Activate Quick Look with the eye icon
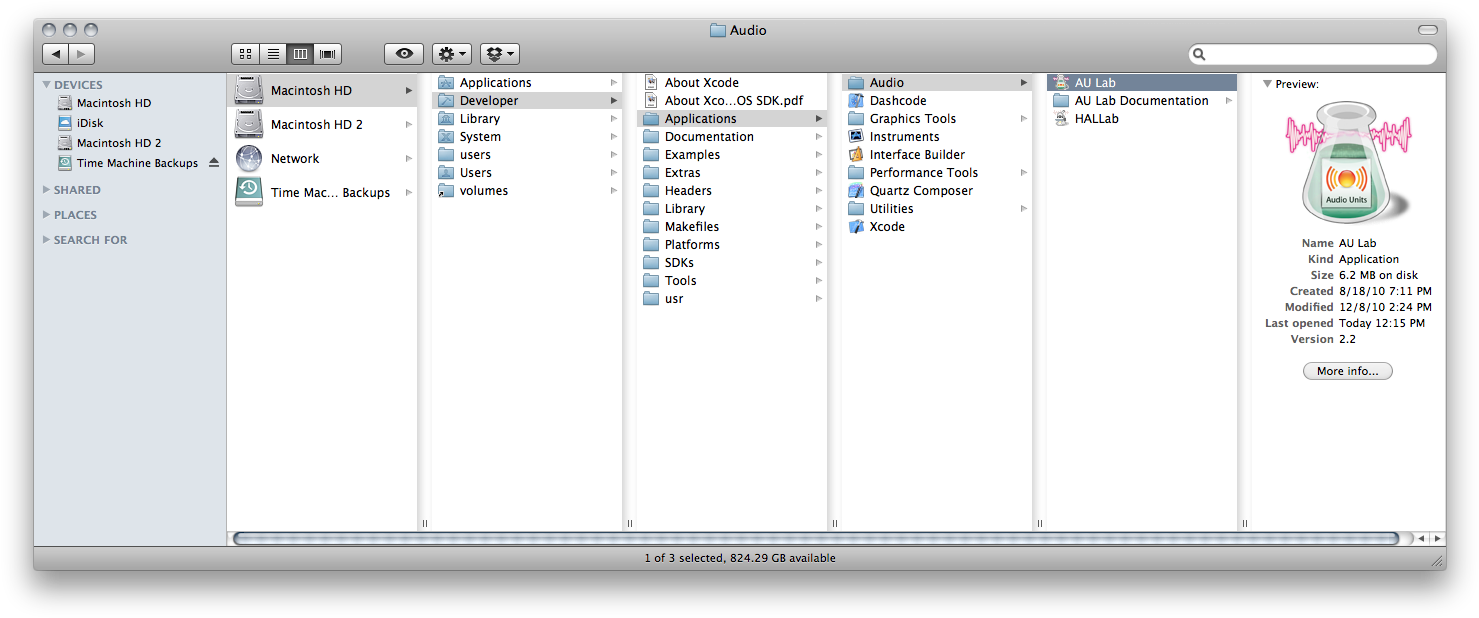This screenshot has width=1479, height=618. tap(404, 53)
